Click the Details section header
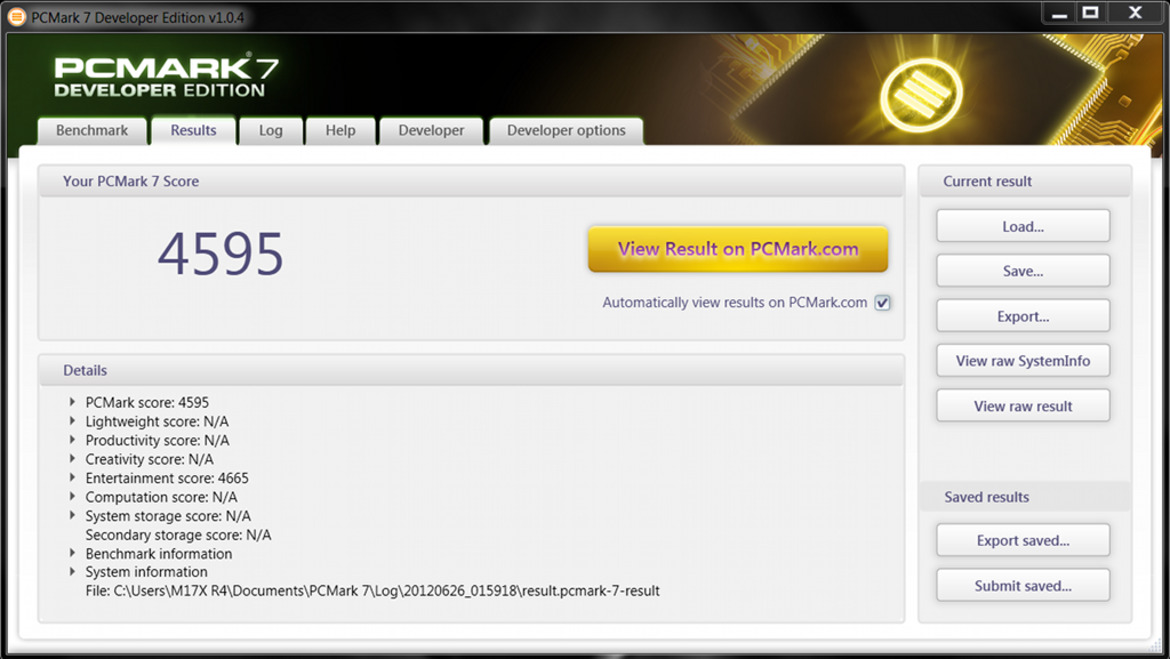The height and width of the screenshot is (659, 1170). tap(471, 370)
